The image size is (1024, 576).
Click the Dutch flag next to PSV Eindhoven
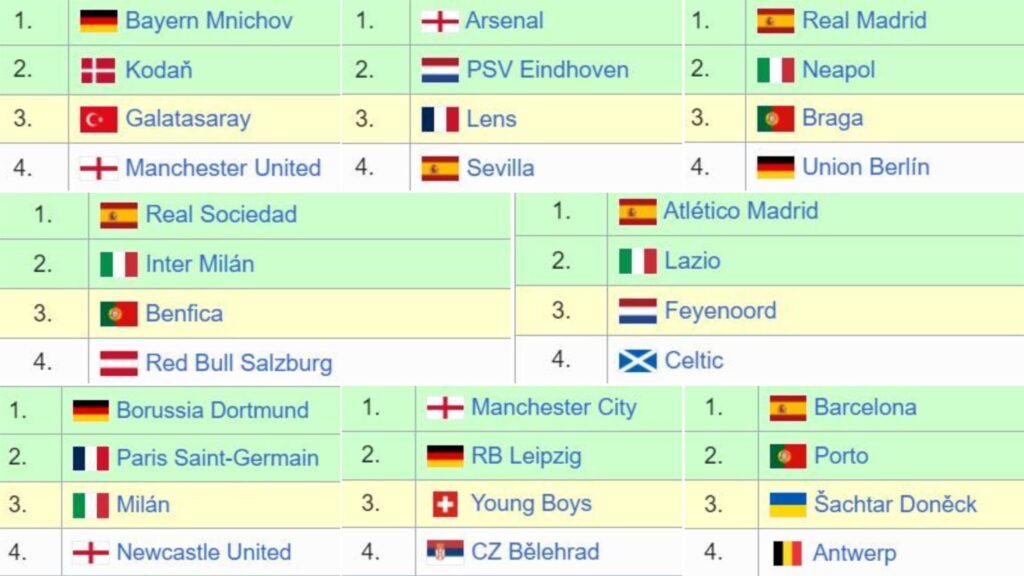[x=440, y=70]
